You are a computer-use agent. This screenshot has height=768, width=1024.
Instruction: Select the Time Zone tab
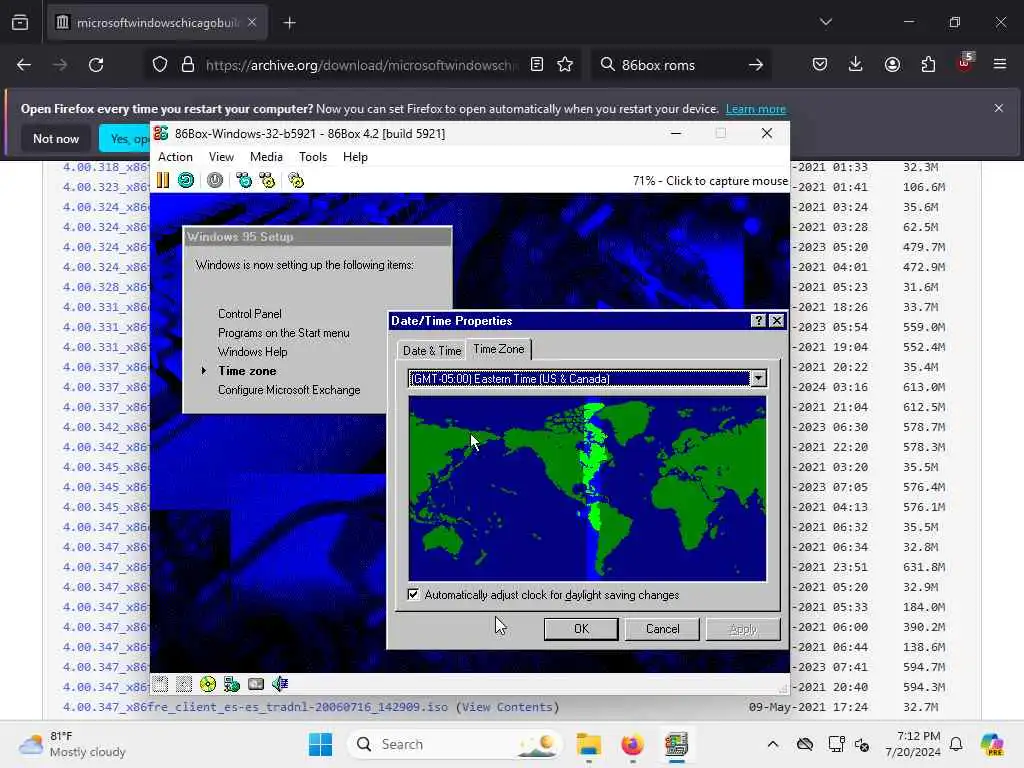(x=499, y=349)
